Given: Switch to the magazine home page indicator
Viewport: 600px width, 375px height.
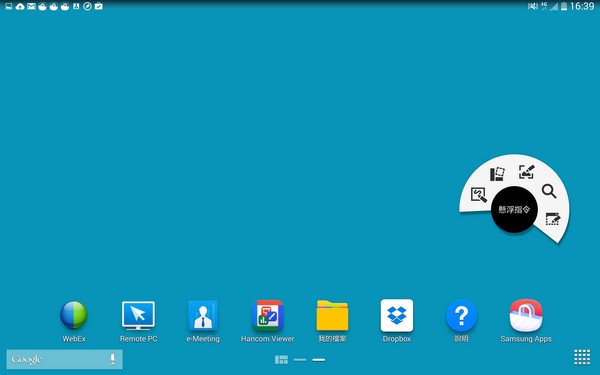Looking at the screenshot, I should coord(281,360).
